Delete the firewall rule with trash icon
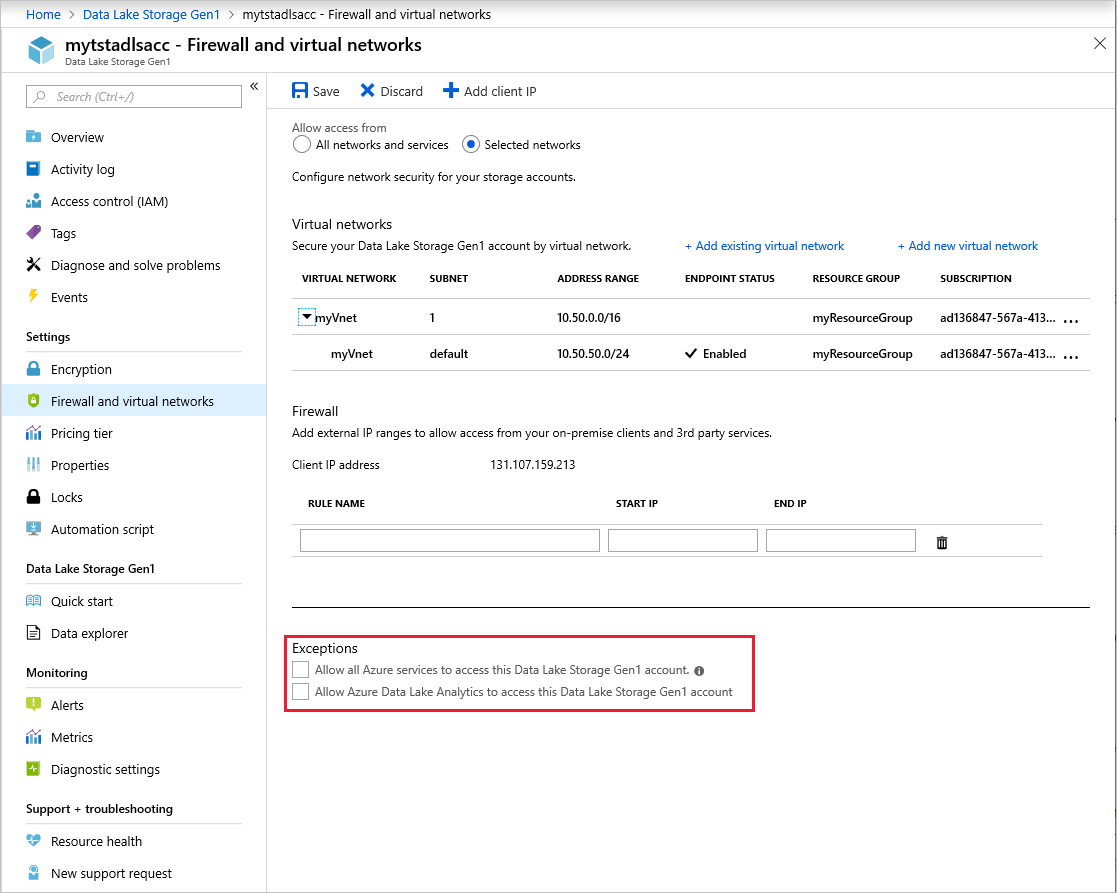This screenshot has width=1117, height=893. tap(941, 542)
